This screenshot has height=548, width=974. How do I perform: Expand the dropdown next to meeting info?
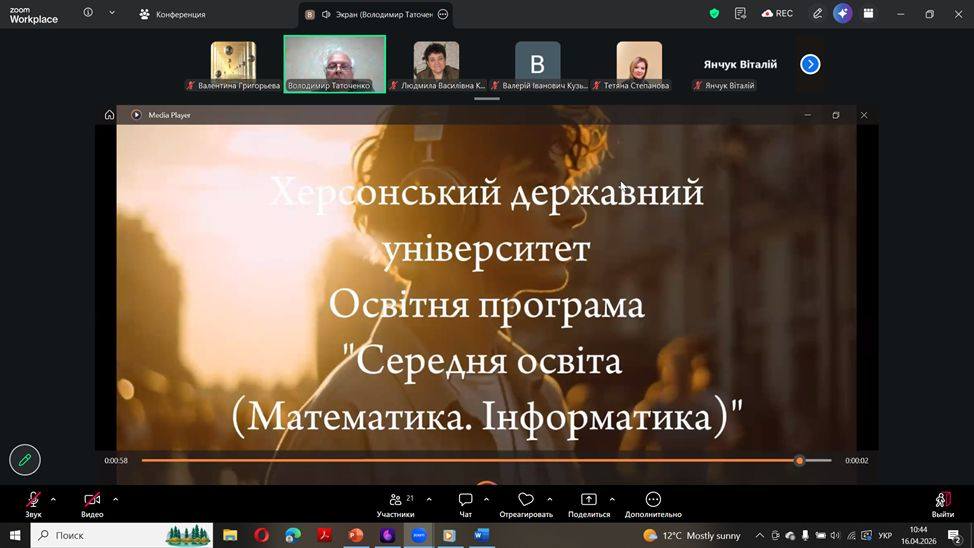coord(112,12)
